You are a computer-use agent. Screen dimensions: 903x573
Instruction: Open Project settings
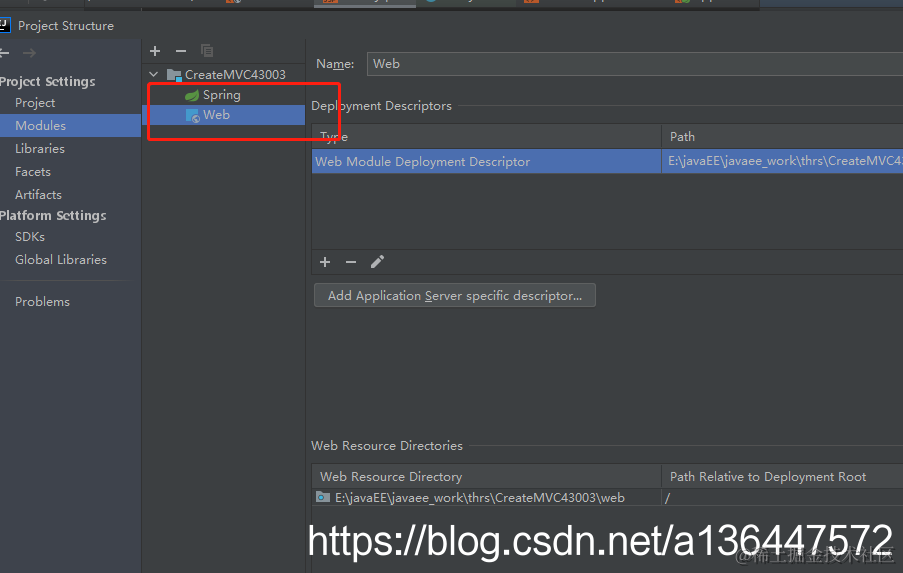point(35,103)
